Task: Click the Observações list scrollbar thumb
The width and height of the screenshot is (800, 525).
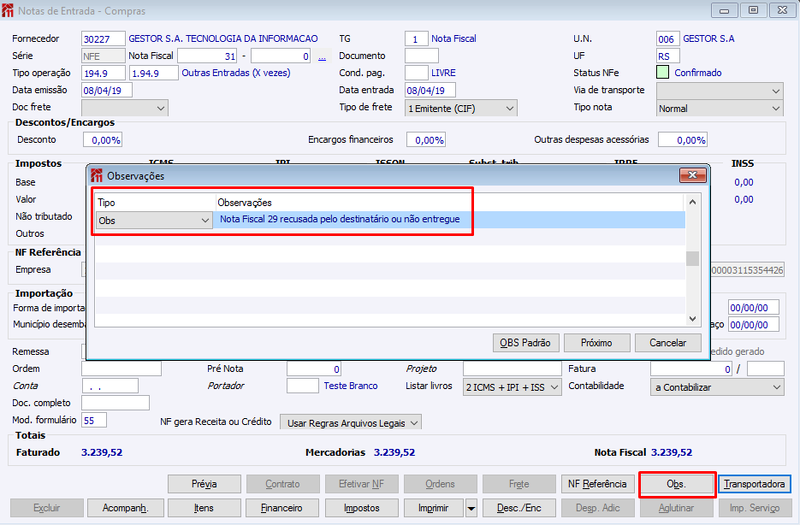Action: pos(692,259)
